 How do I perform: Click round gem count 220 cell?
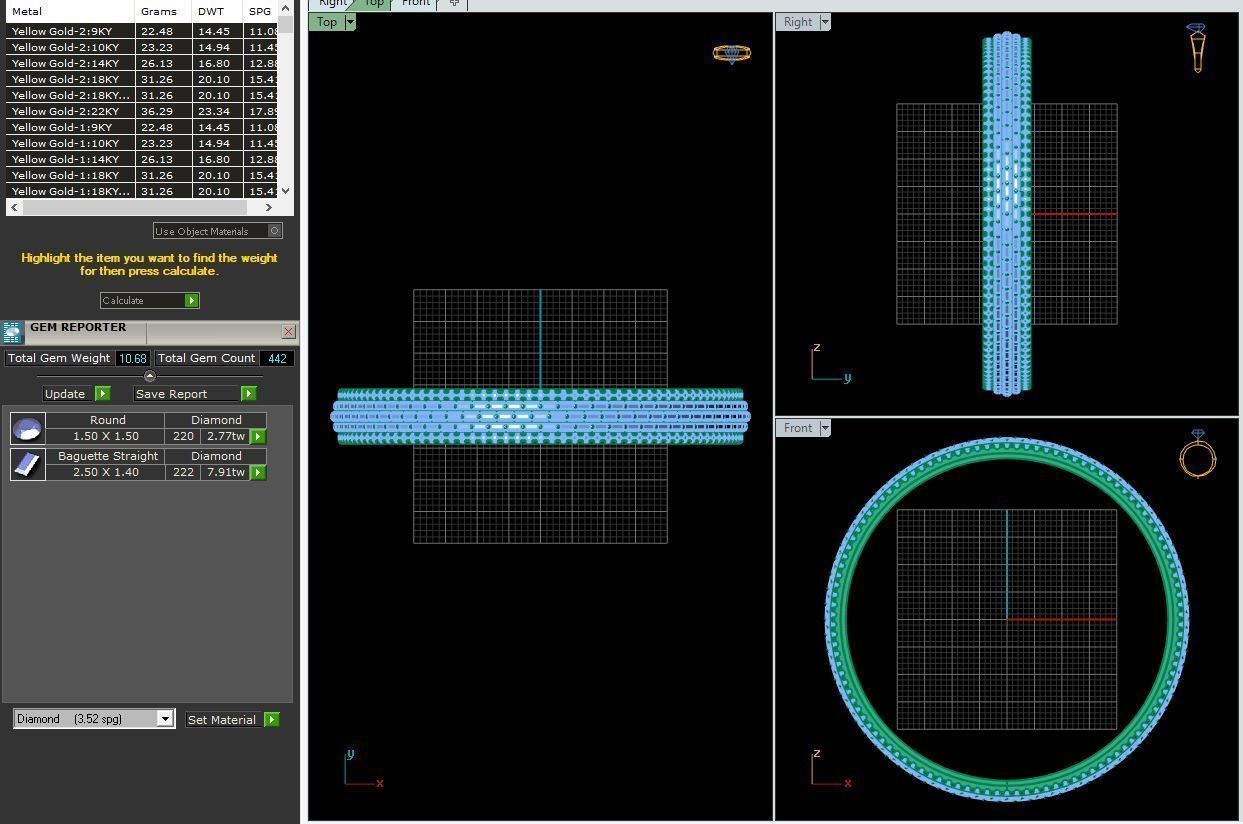pos(182,436)
